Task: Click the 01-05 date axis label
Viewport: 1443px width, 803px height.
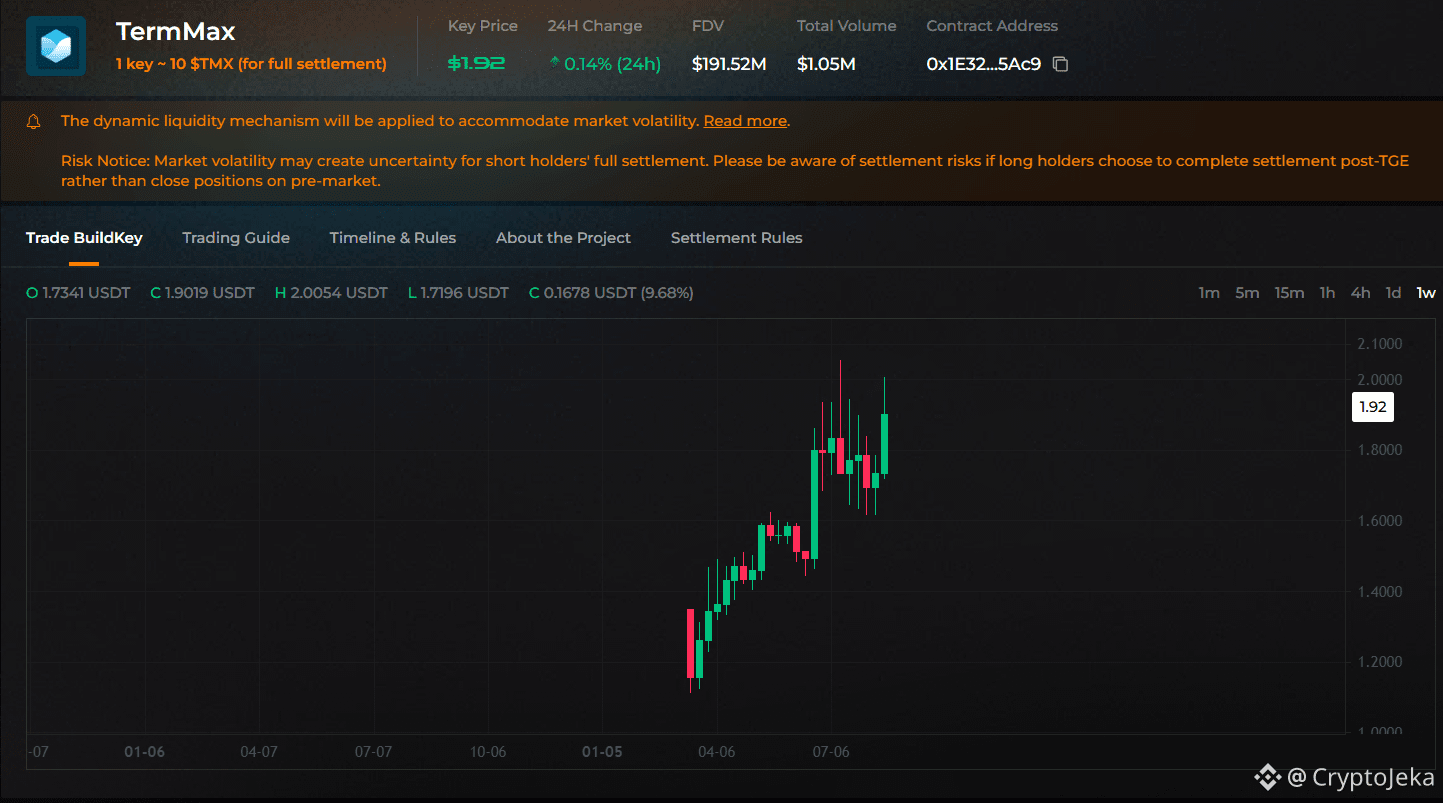Action: 602,752
